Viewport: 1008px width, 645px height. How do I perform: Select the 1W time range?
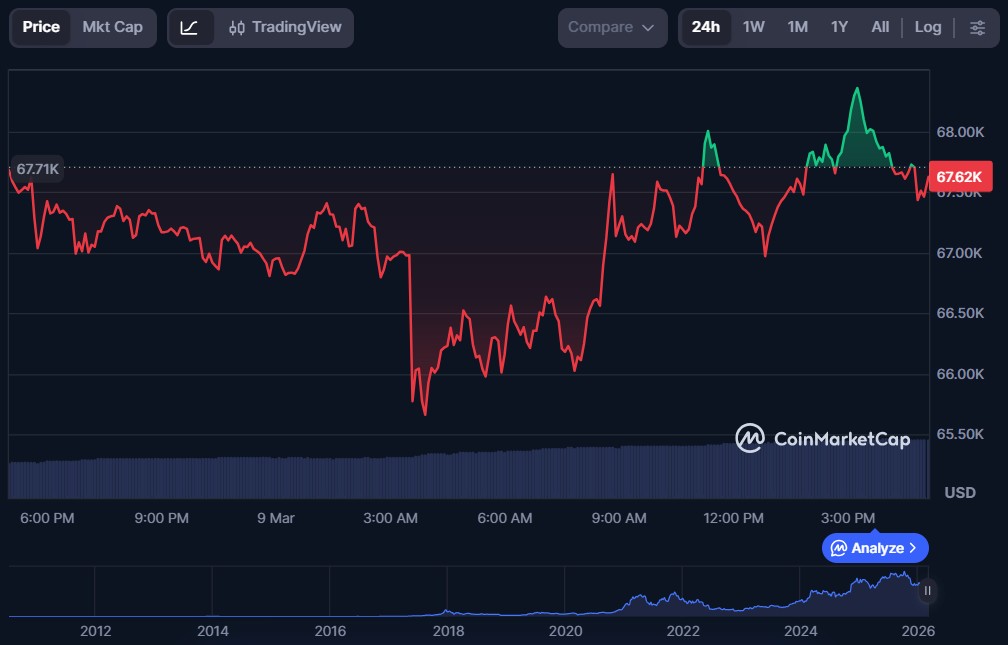[753, 27]
